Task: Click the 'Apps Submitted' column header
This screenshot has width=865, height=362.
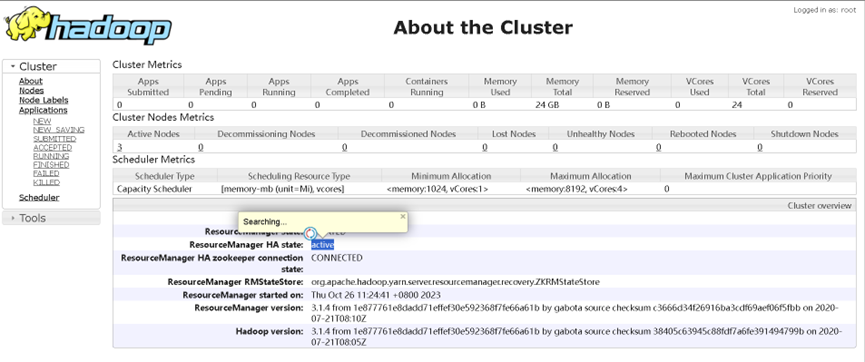Action: point(148,87)
